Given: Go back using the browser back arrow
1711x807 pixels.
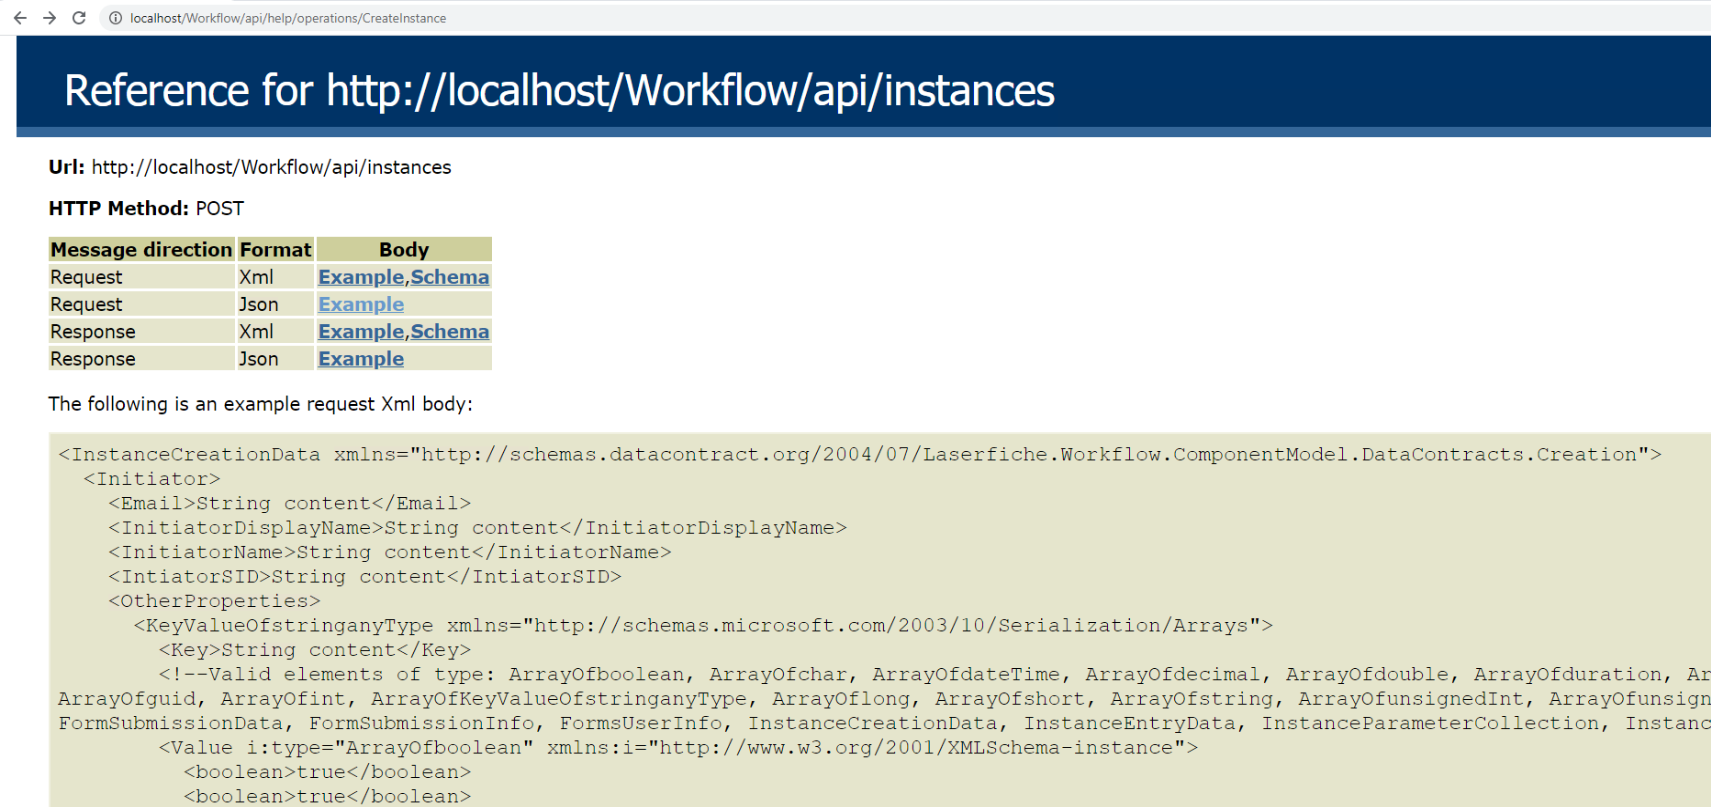Looking at the screenshot, I should point(19,18).
